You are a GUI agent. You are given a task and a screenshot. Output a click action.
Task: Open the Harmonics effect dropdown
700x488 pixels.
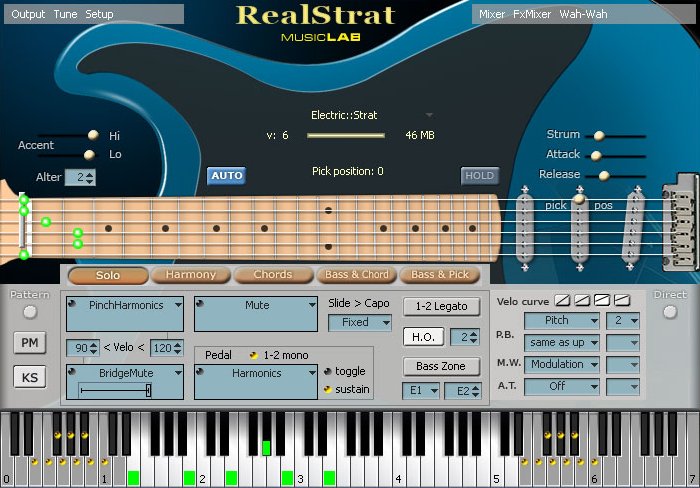pyautogui.click(x=312, y=372)
